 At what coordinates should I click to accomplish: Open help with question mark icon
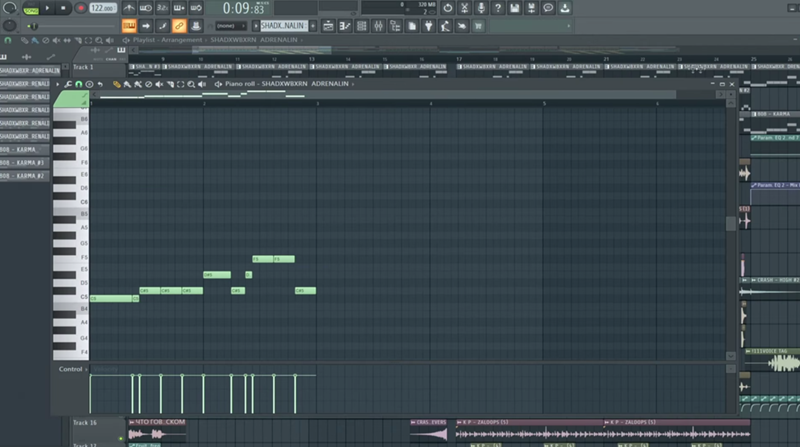point(498,8)
